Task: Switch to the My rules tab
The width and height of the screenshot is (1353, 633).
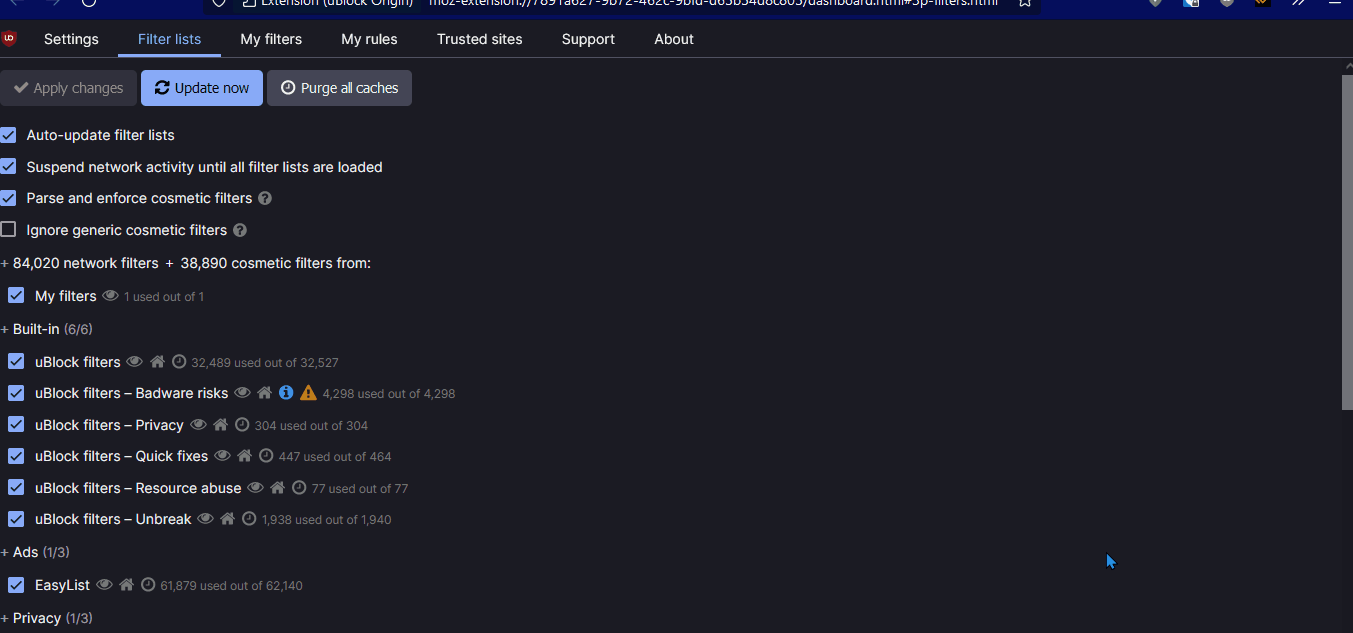Action: tap(369, 39)
